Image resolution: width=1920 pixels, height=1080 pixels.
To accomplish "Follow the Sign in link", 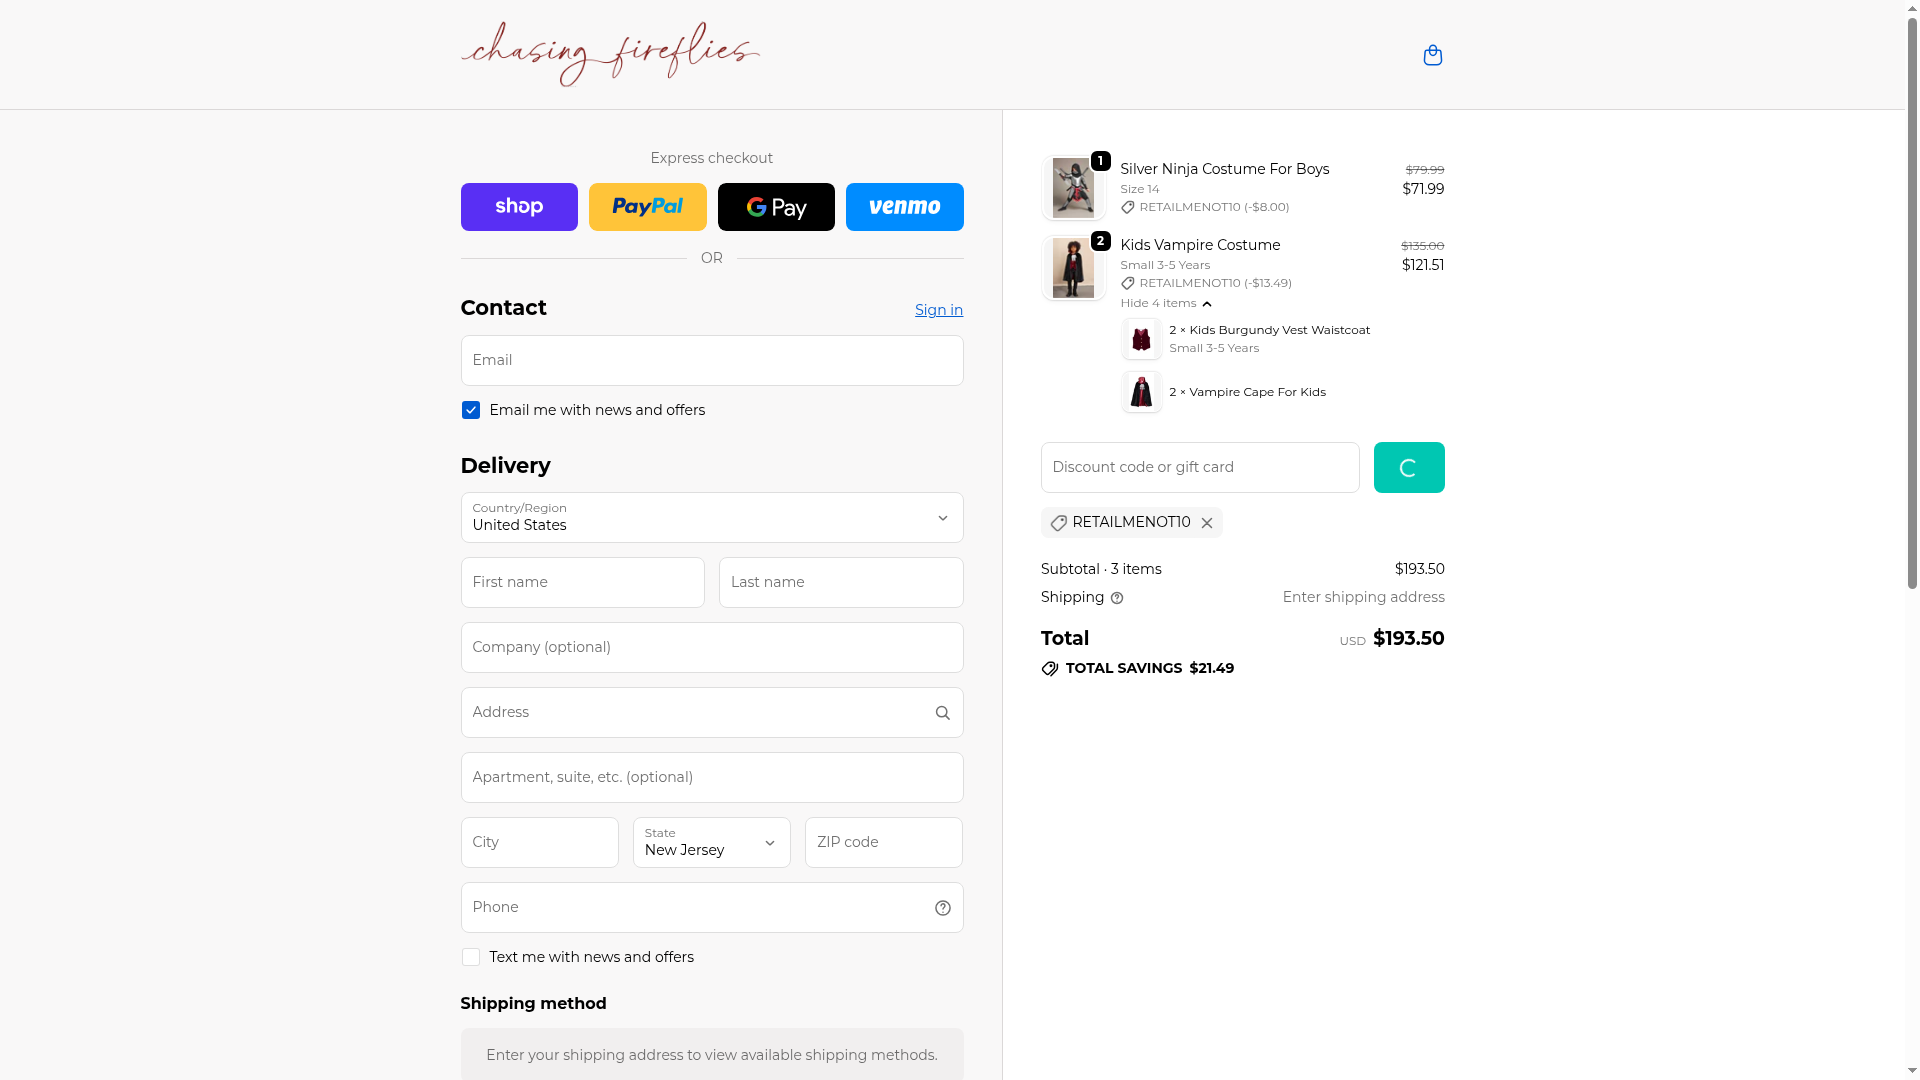I will point(939,310).
